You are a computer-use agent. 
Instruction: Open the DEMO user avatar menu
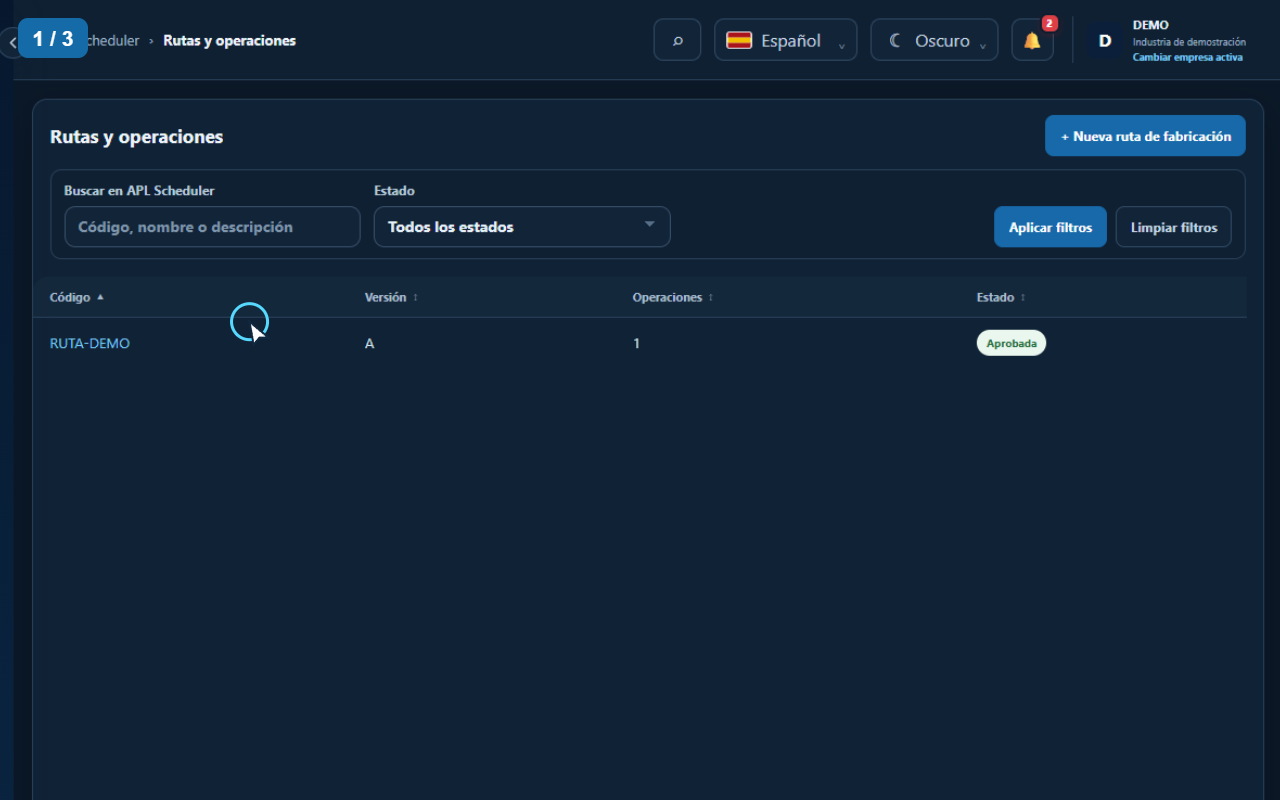point(1105,41)
